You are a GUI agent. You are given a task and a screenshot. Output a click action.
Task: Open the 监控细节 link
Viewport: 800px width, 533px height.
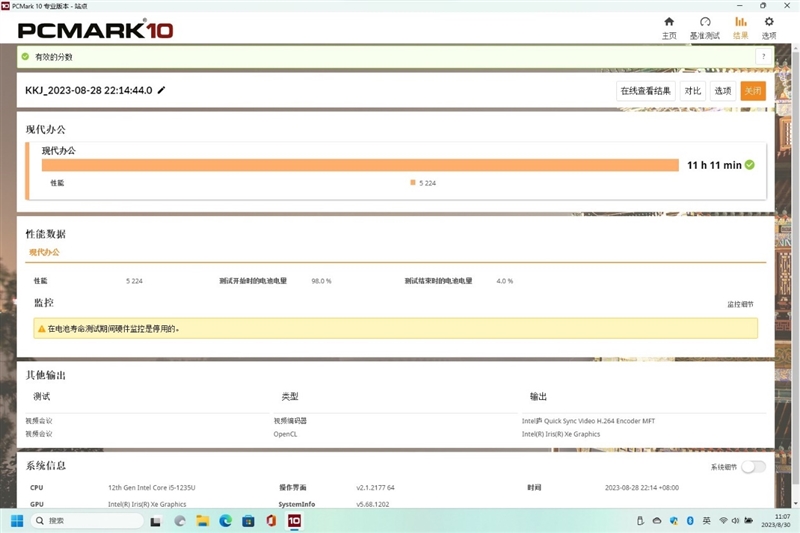point(740,304)
